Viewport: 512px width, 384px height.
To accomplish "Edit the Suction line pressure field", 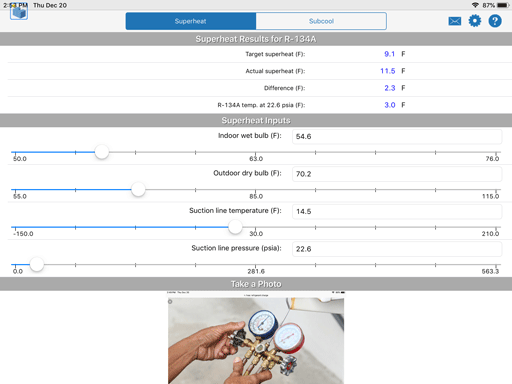I will [397, 249].
